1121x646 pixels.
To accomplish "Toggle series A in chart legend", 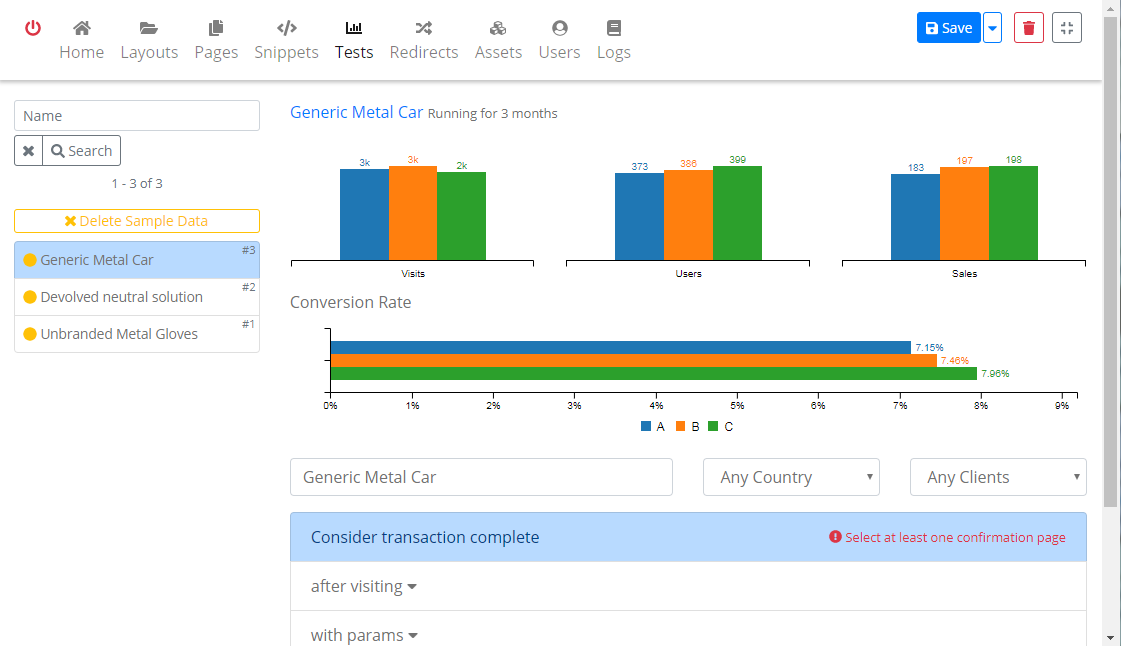I will (x=652, y=427).
